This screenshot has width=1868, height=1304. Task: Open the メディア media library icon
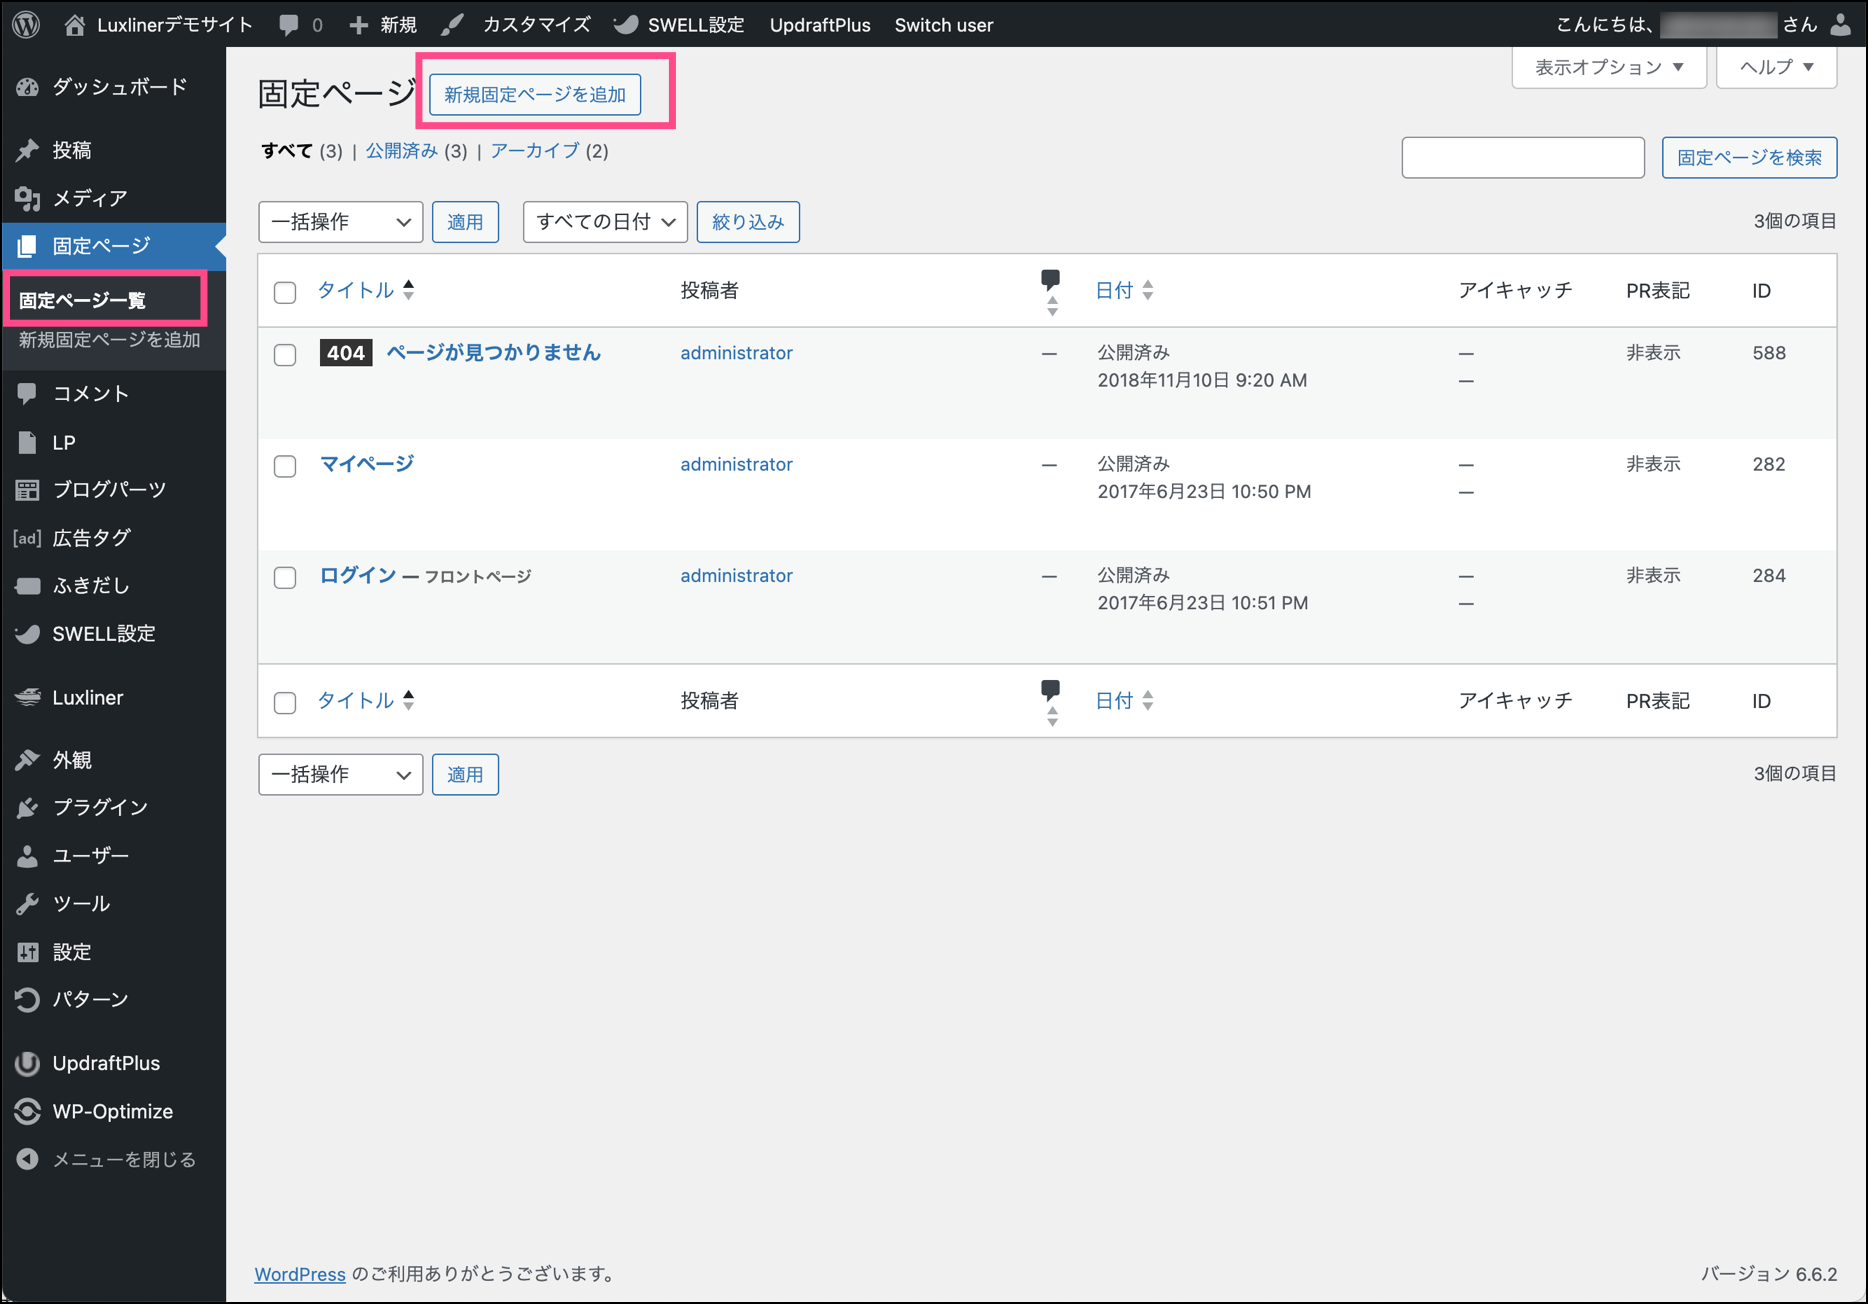(27, 199)
